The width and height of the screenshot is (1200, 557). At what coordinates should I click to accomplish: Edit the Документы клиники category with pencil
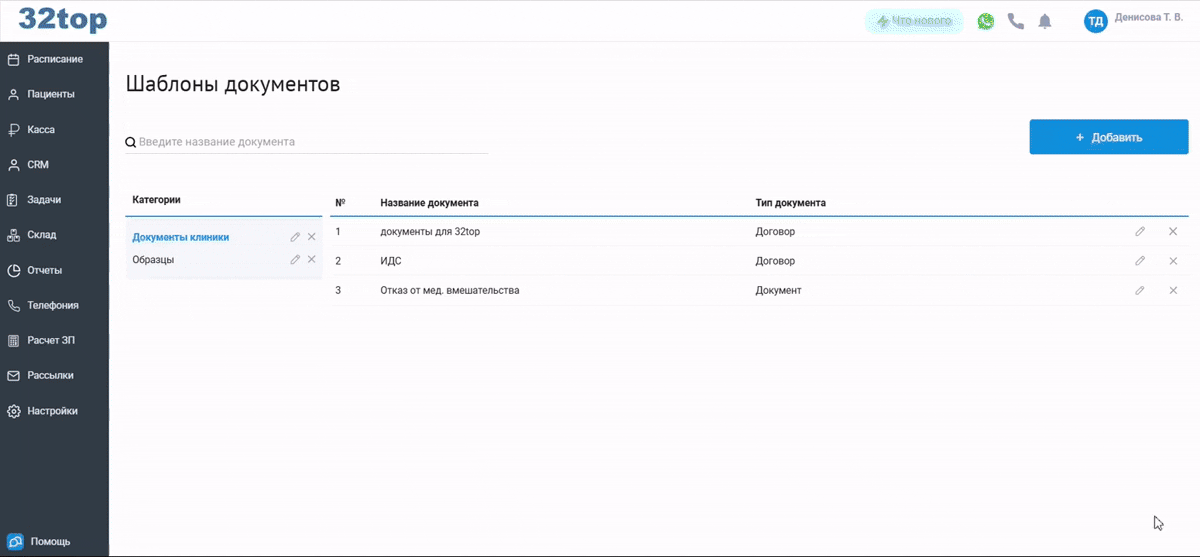pyautogui.click(x=295, y=237)
